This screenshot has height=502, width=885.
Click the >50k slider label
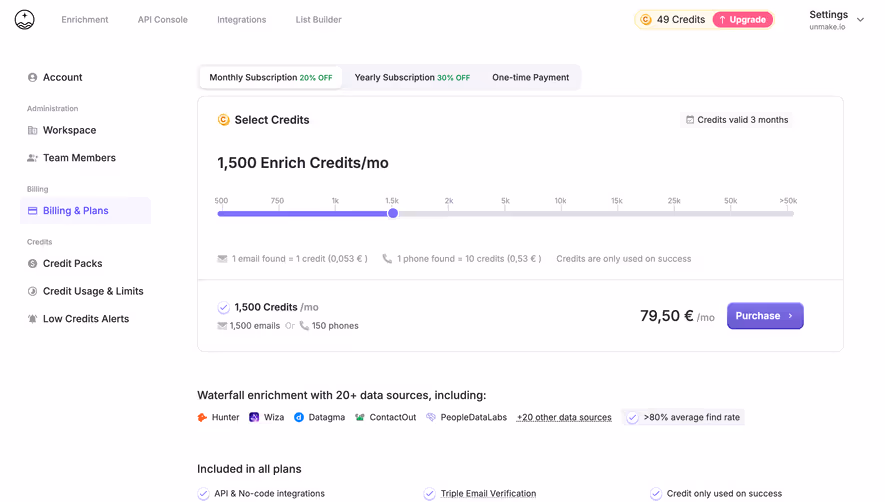[788, 201]
